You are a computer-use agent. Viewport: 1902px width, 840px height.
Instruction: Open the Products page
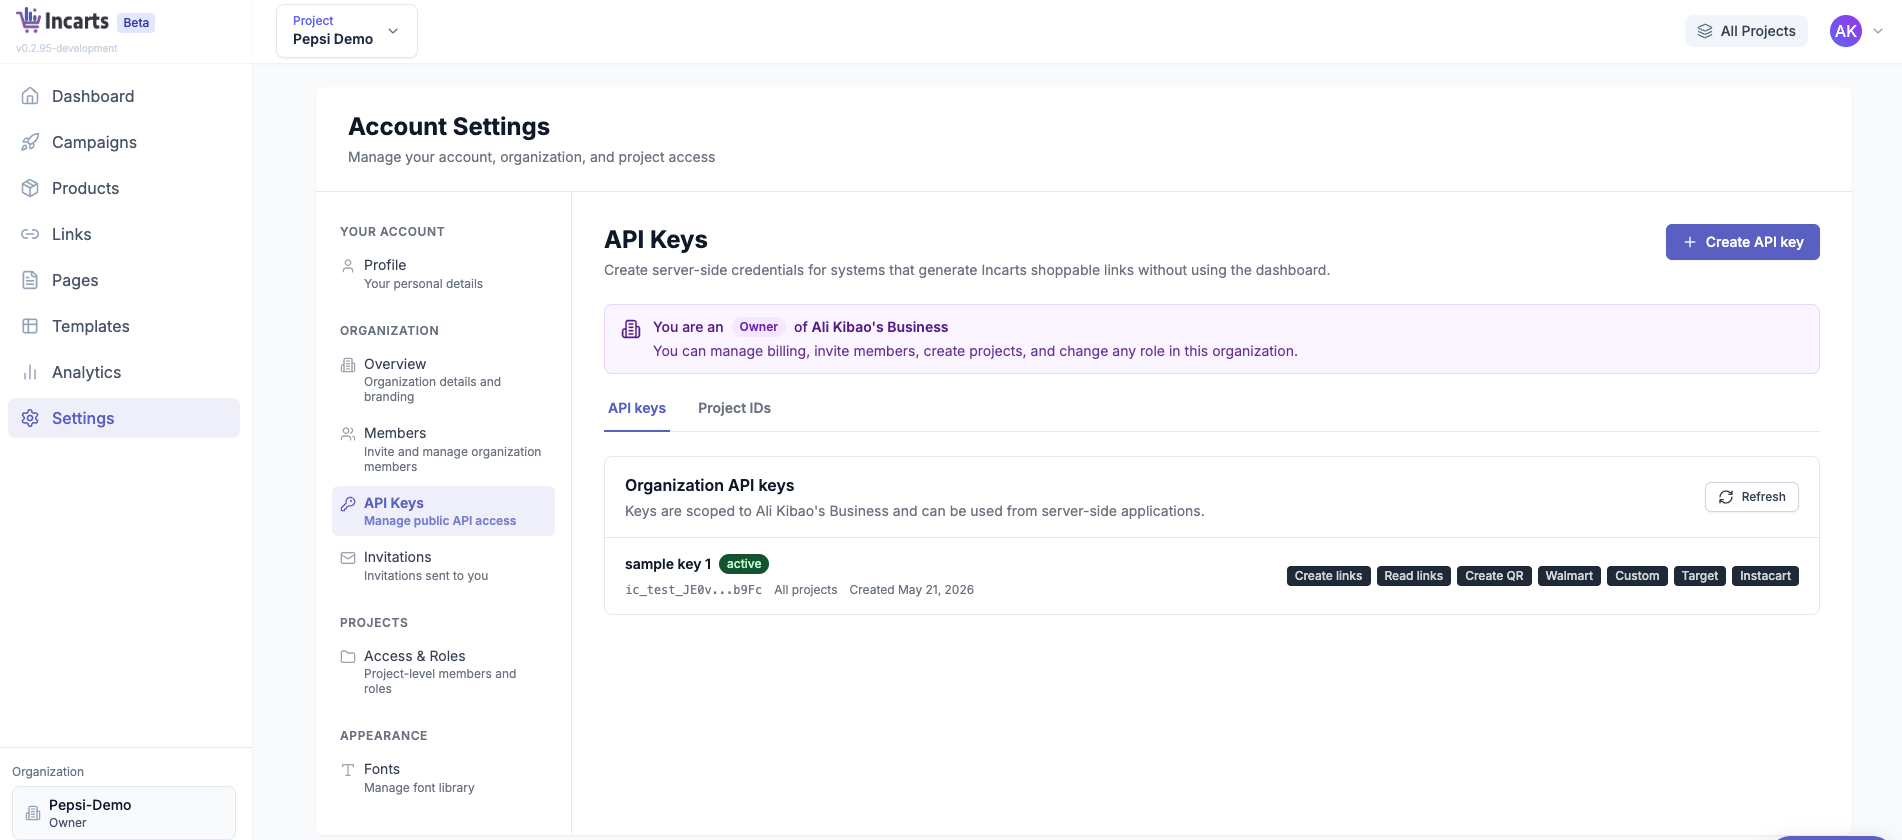(124, 188)
